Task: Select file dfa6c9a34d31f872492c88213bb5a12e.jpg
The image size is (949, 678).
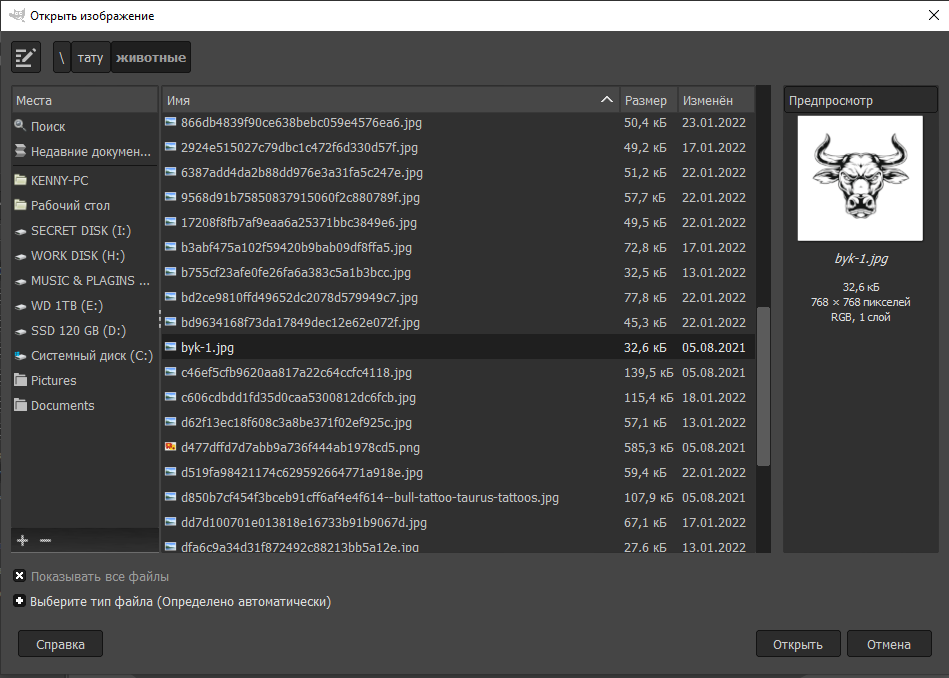Action: point(458,545)
